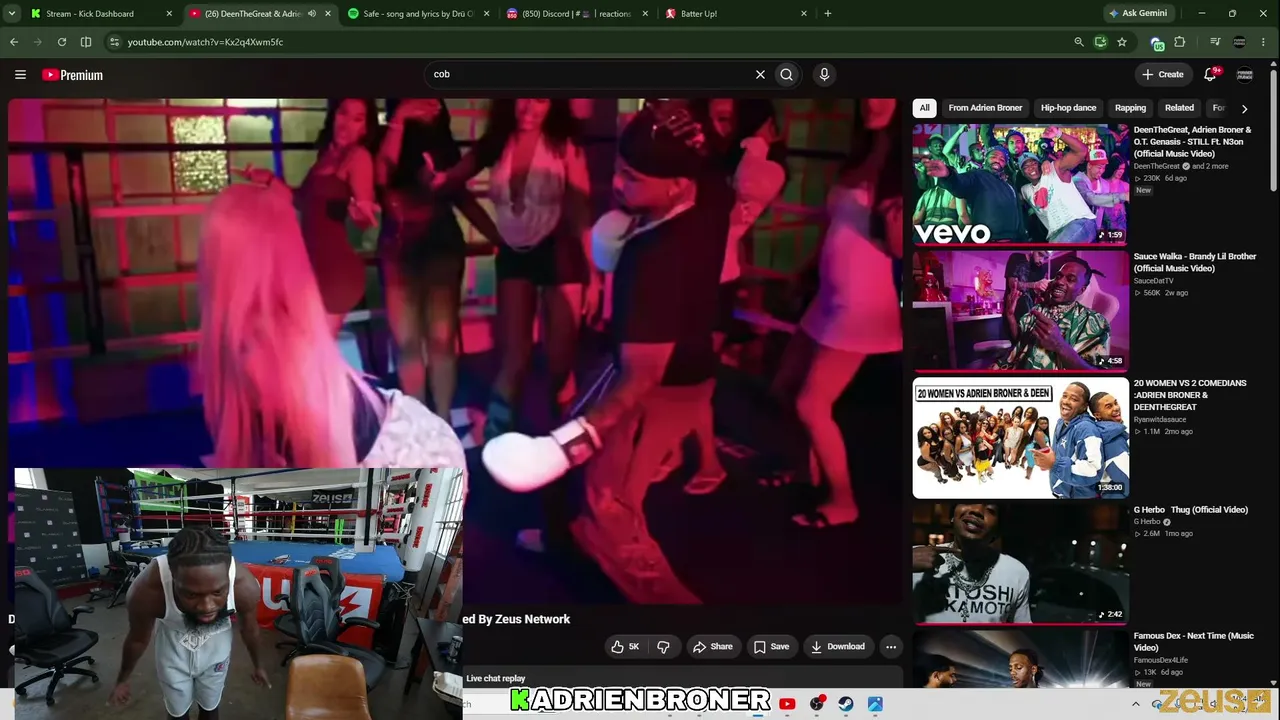1280x720 pixels.
Task: Expand the browser tab search dropdown
Action: pyautogui.click(x=14, y=14)
